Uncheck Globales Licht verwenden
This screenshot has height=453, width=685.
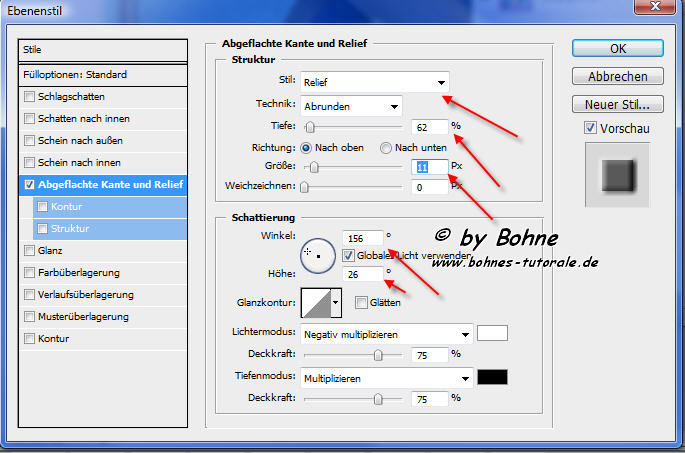348,254
